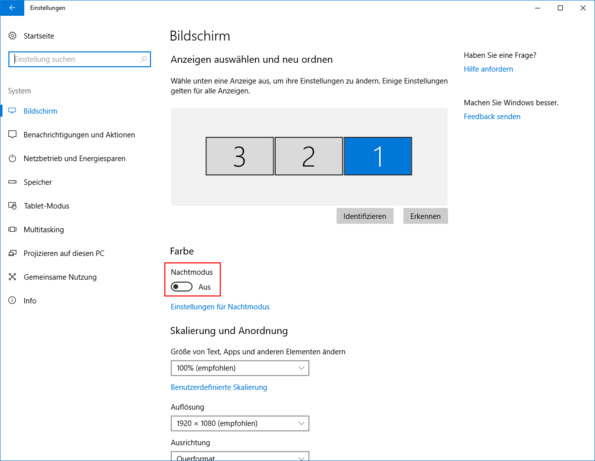The image size is (595, 461).
Task: Click the Benachrichtigungen und Aktionen icon
Action: pos(13,135)
